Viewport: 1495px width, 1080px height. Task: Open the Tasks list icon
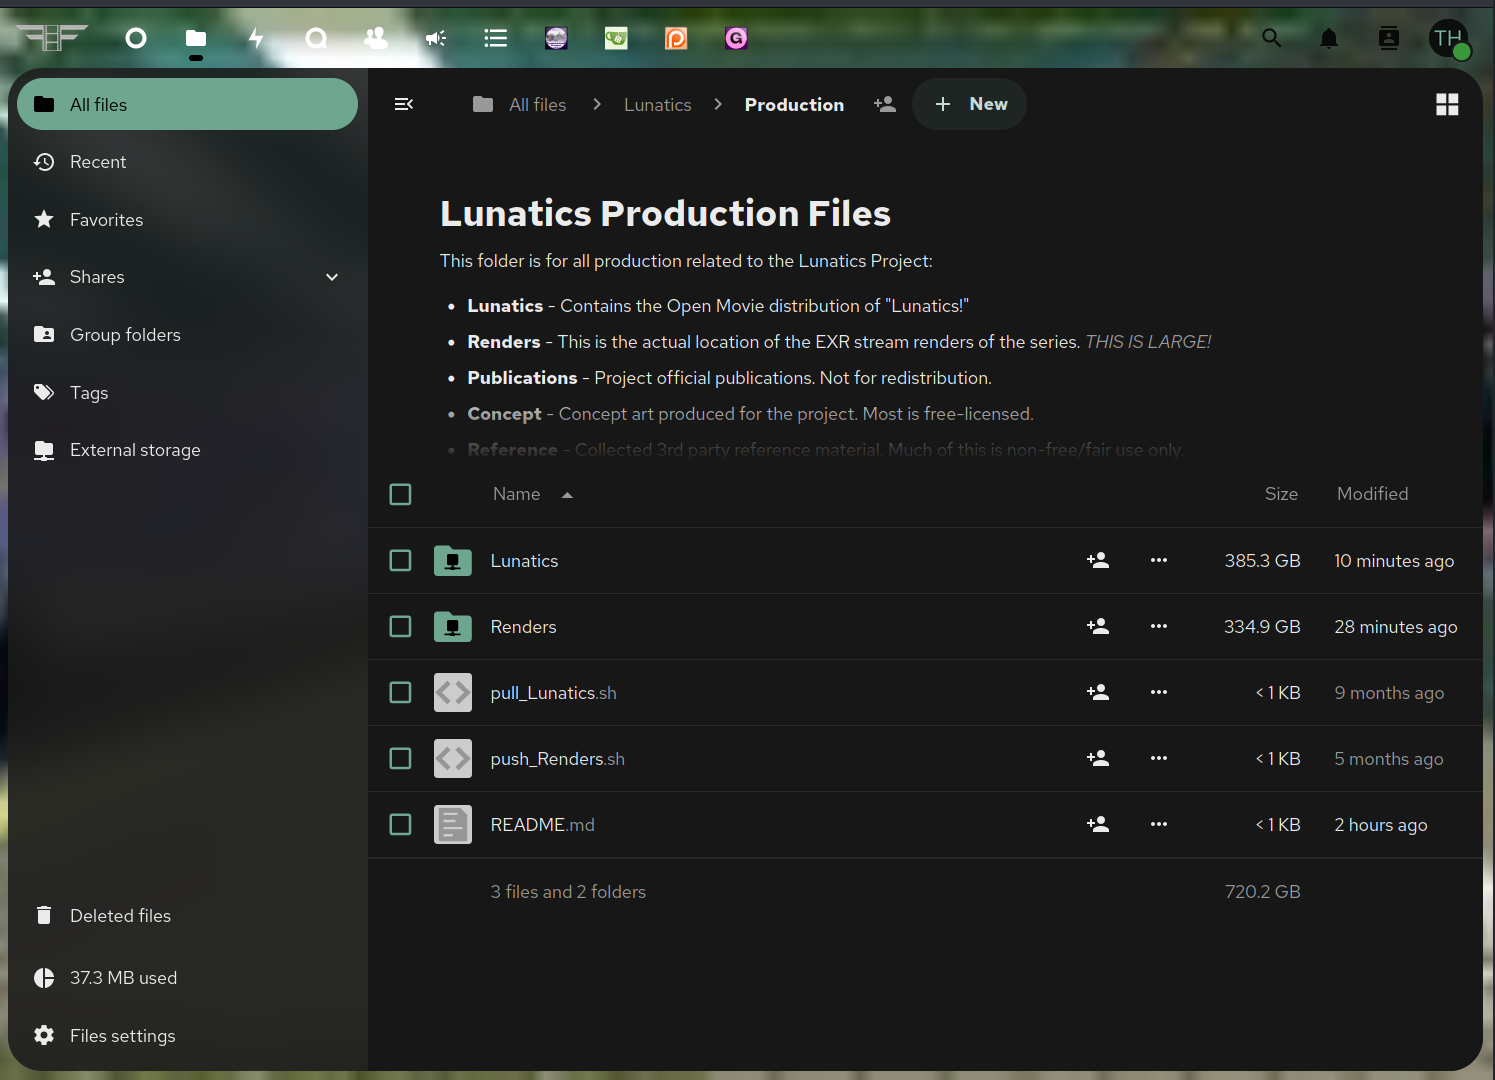[x=495, y=38]
